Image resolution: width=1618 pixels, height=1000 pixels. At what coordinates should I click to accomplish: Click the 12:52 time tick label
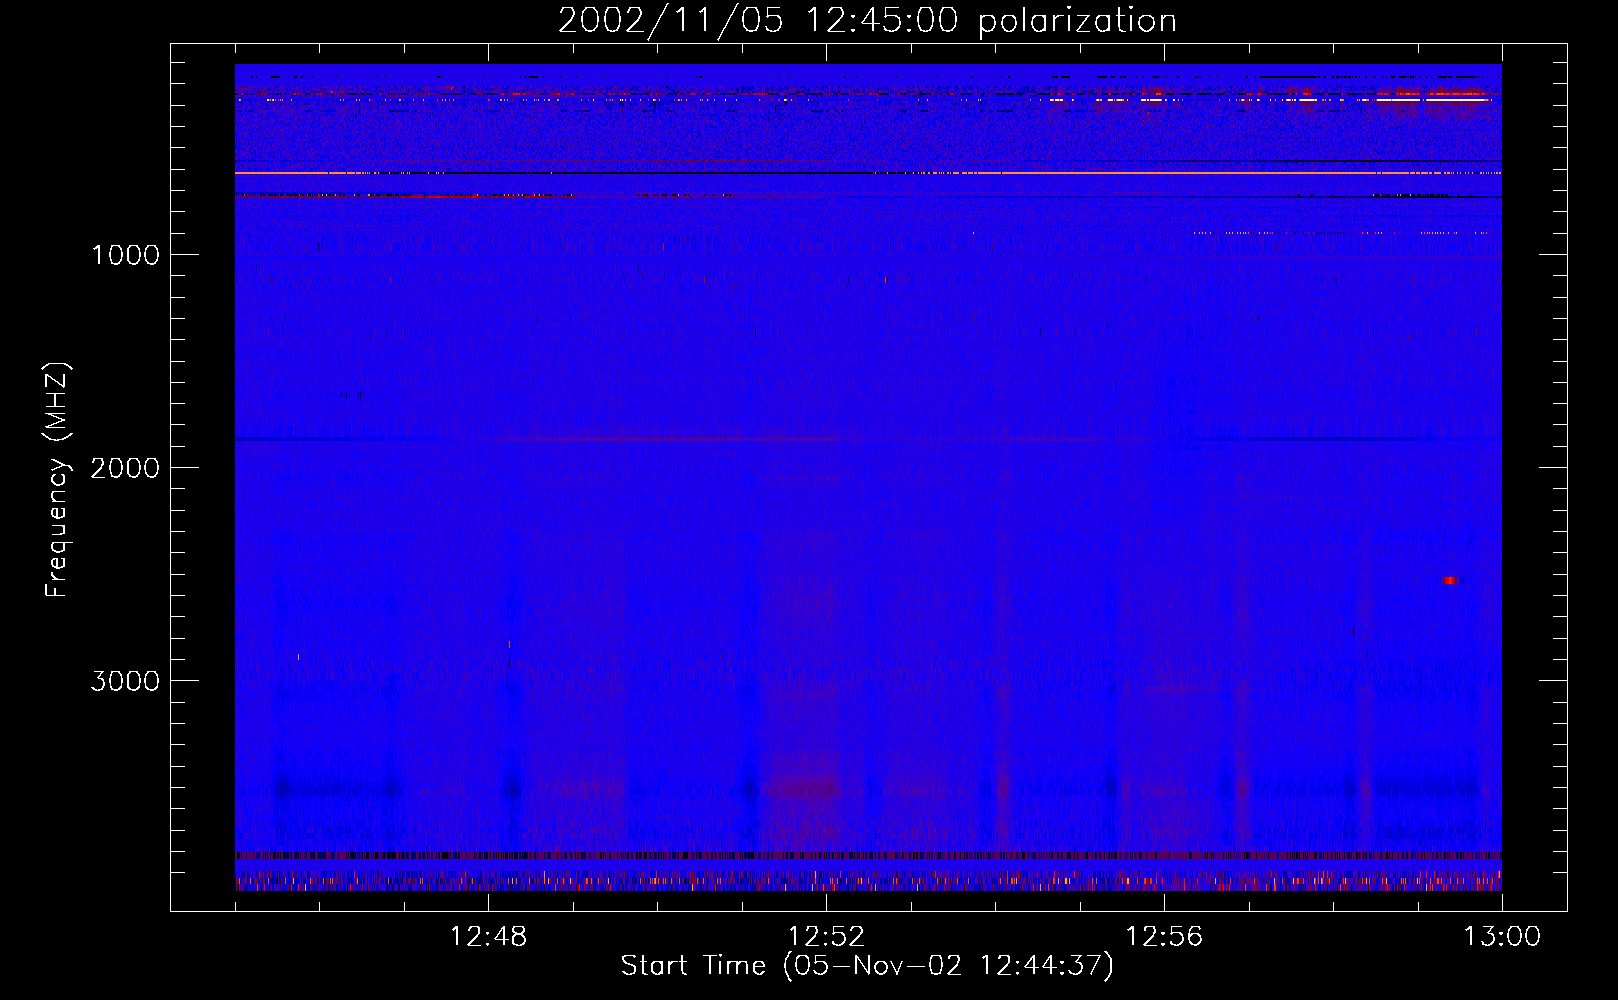(826, 937)
